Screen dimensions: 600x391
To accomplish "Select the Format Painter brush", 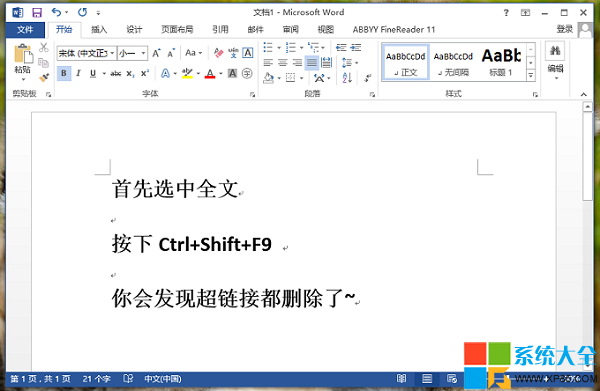I will tap(44, 78).
